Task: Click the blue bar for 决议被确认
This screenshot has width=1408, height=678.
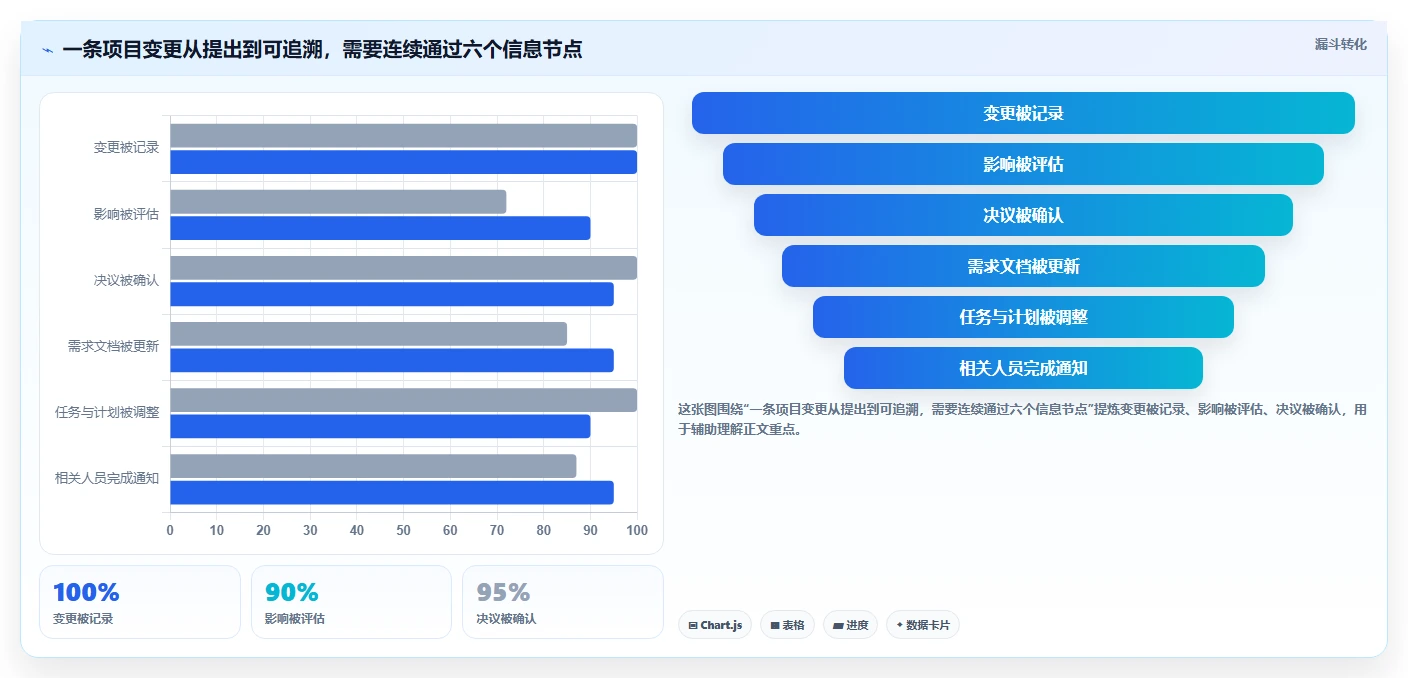Action: 392,294
